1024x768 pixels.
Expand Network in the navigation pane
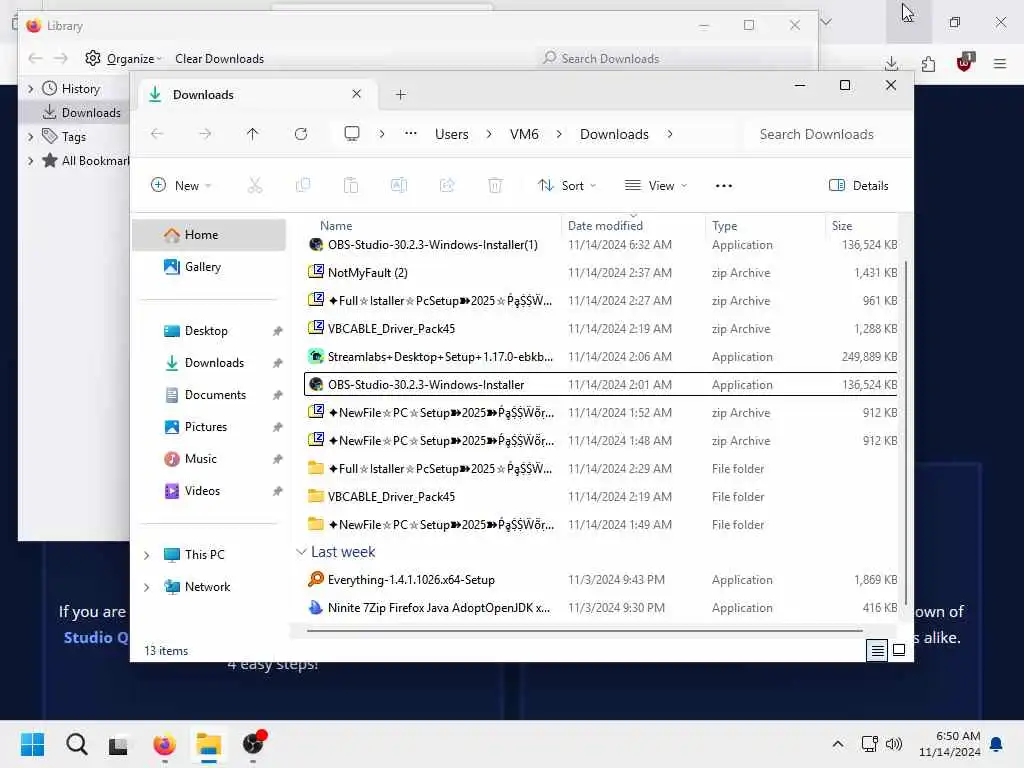147,587
